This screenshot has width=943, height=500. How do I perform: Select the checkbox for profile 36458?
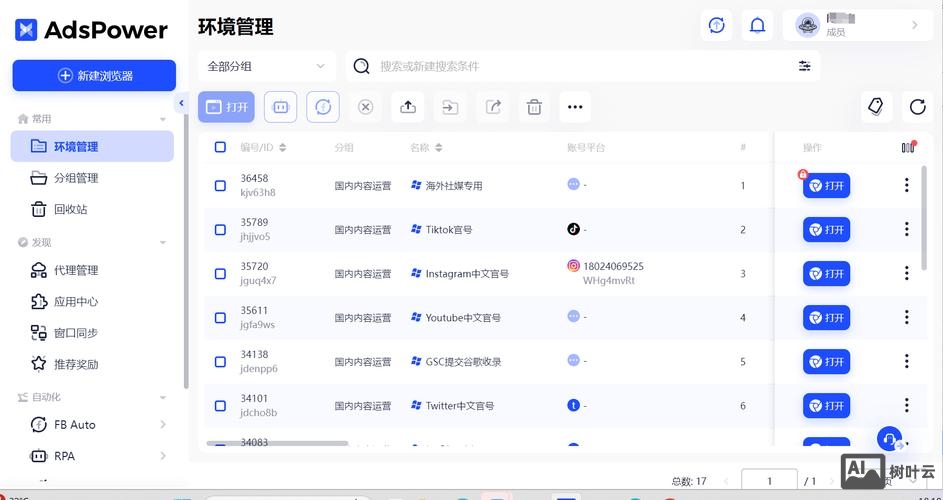pos(220,185)
